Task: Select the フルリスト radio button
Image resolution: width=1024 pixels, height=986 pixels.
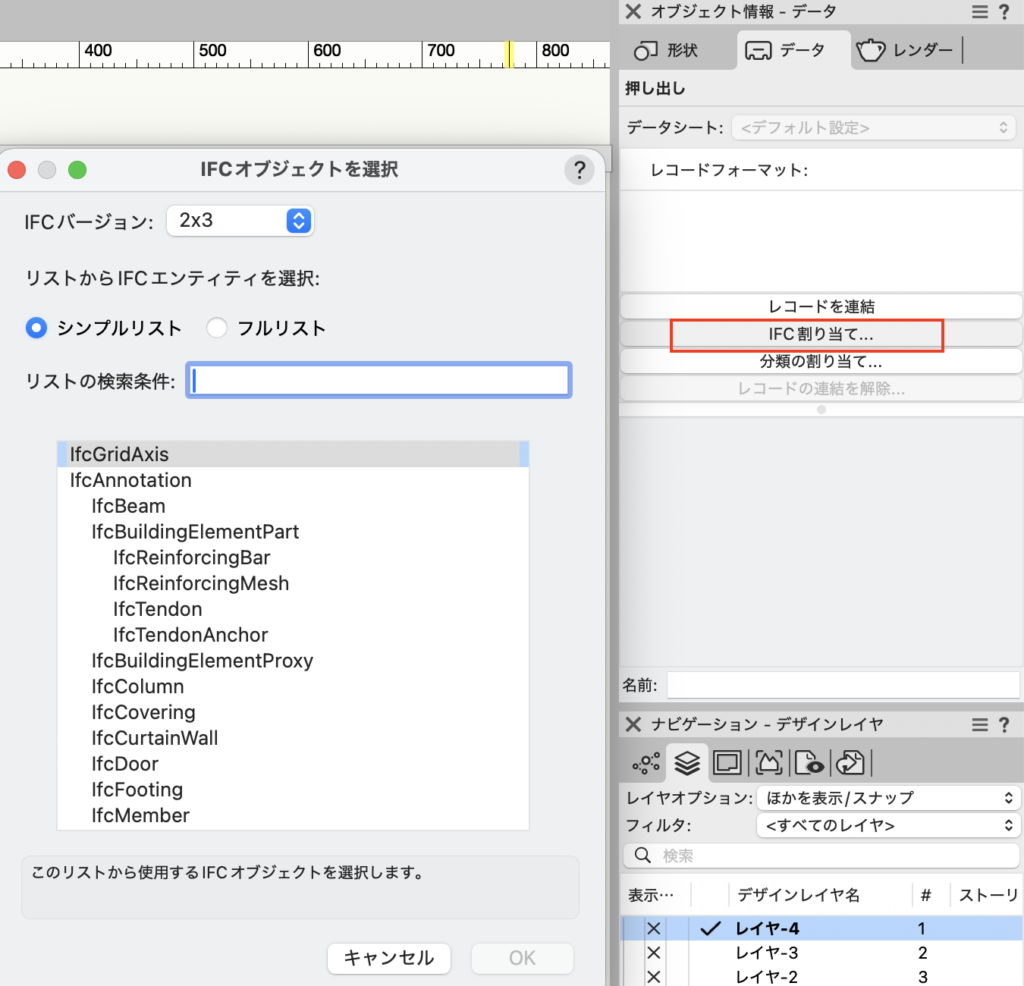Action: [216, 328]
